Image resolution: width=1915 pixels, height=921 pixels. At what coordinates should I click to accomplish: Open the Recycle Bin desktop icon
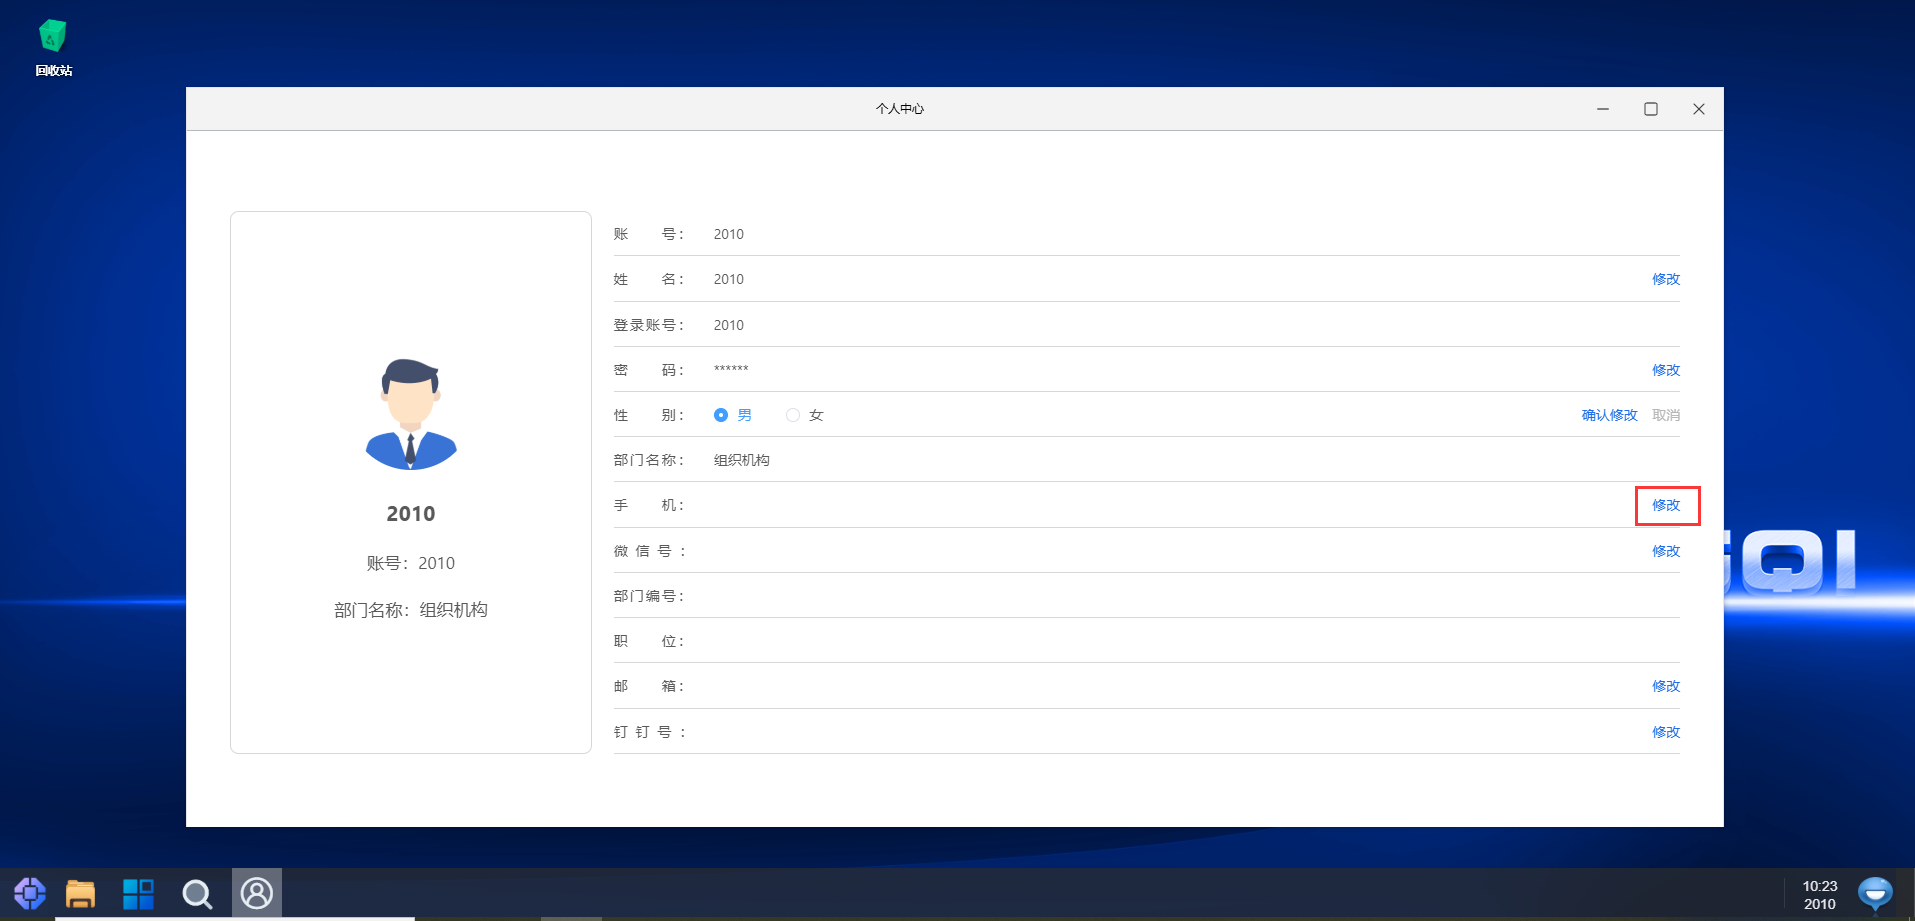click(x=53, y=47)
